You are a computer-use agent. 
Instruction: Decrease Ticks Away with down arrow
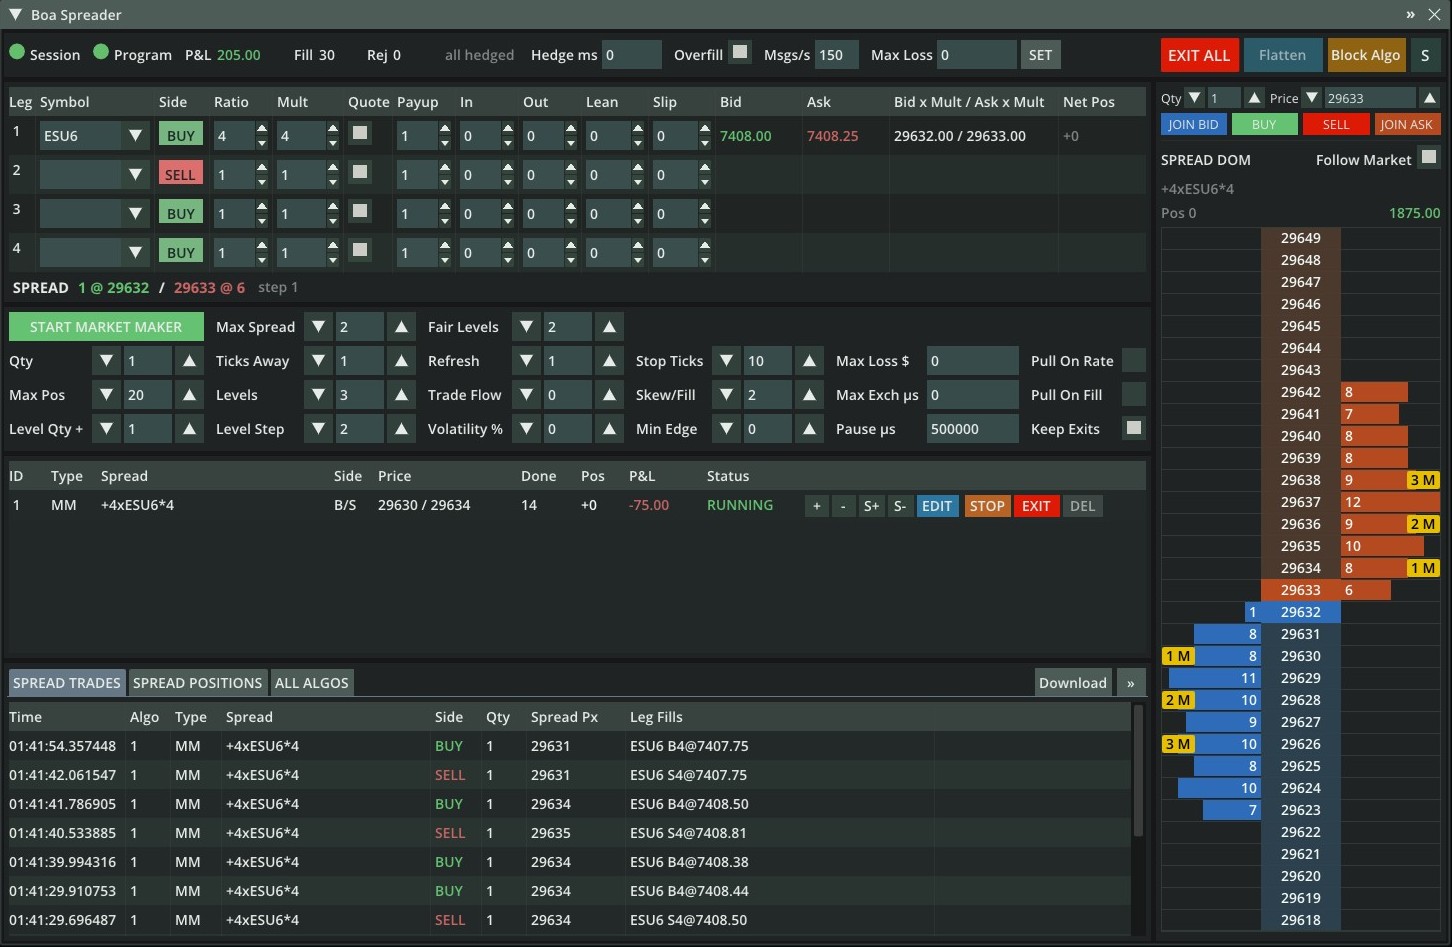(318, 361)
